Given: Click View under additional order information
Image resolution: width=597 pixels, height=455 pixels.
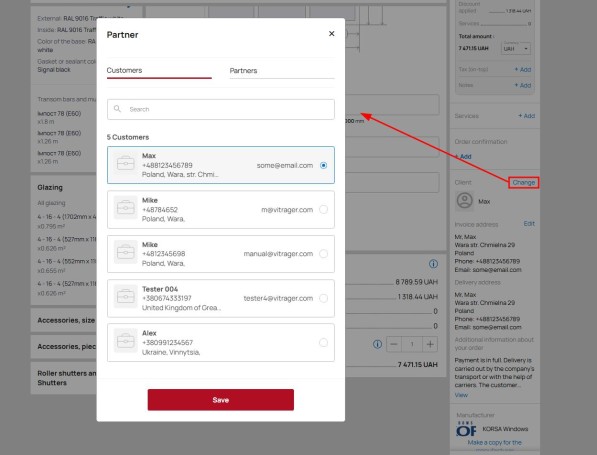Looking at the screenshot, I should (x=461, y=395).
